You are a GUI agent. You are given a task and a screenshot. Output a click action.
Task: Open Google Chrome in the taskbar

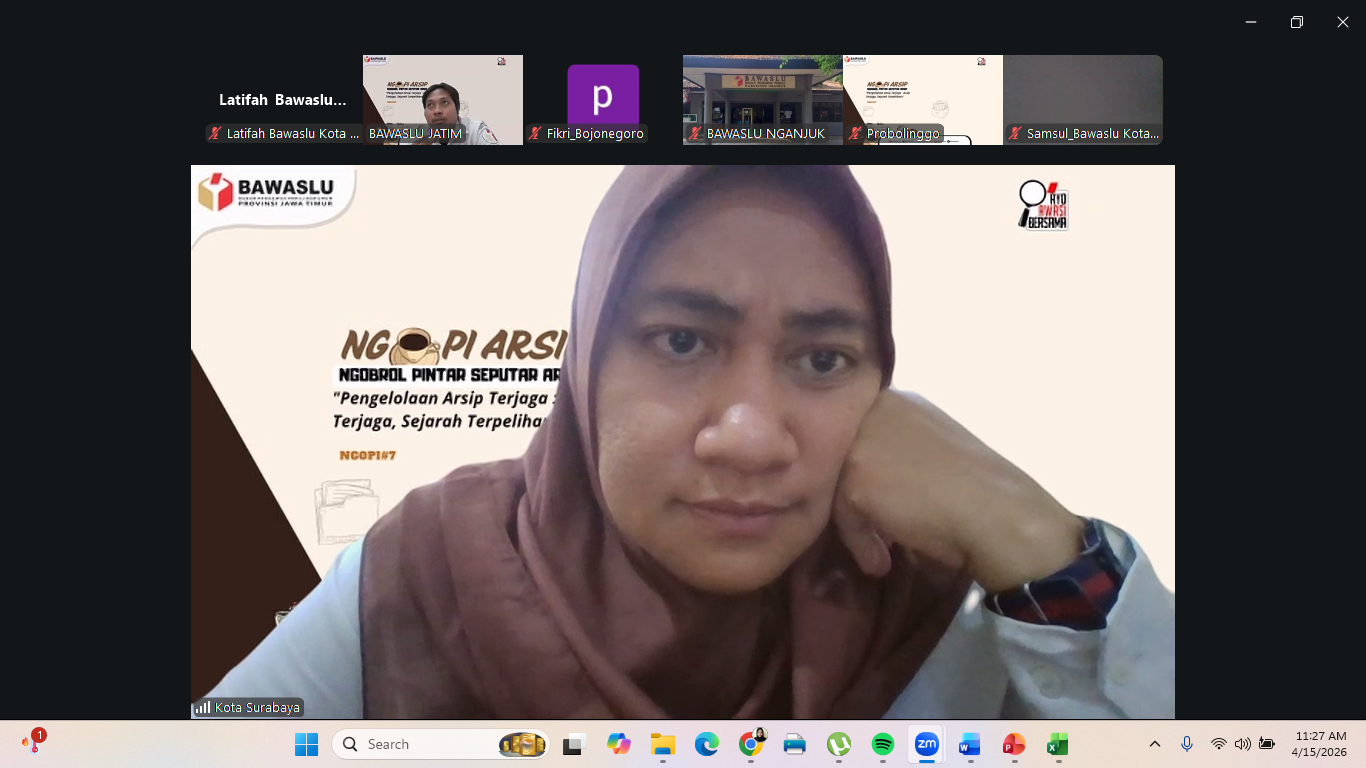[751, 744]
